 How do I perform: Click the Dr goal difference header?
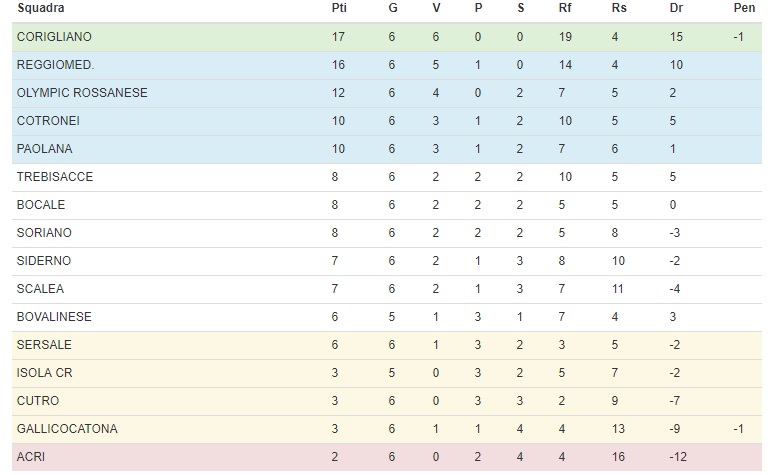(x=676, y=8)
